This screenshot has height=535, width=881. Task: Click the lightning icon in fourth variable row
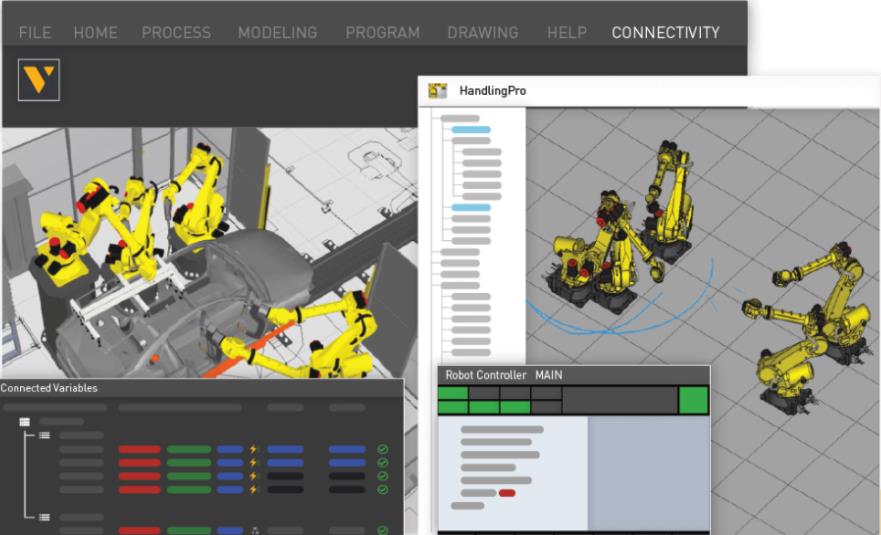coord(253,489)
